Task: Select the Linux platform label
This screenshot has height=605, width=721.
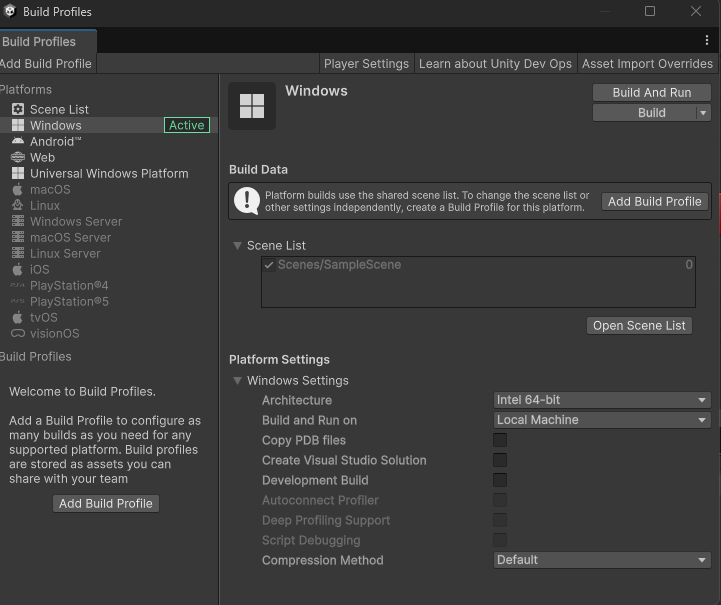Action: click(x=45, y=205)
